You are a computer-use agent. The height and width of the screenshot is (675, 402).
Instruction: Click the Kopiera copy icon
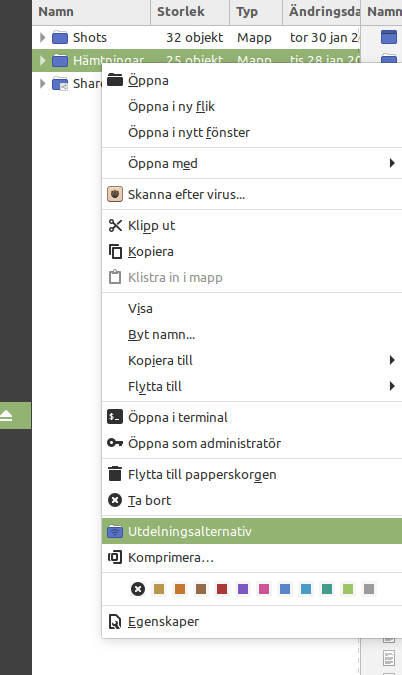coord(115,251)
